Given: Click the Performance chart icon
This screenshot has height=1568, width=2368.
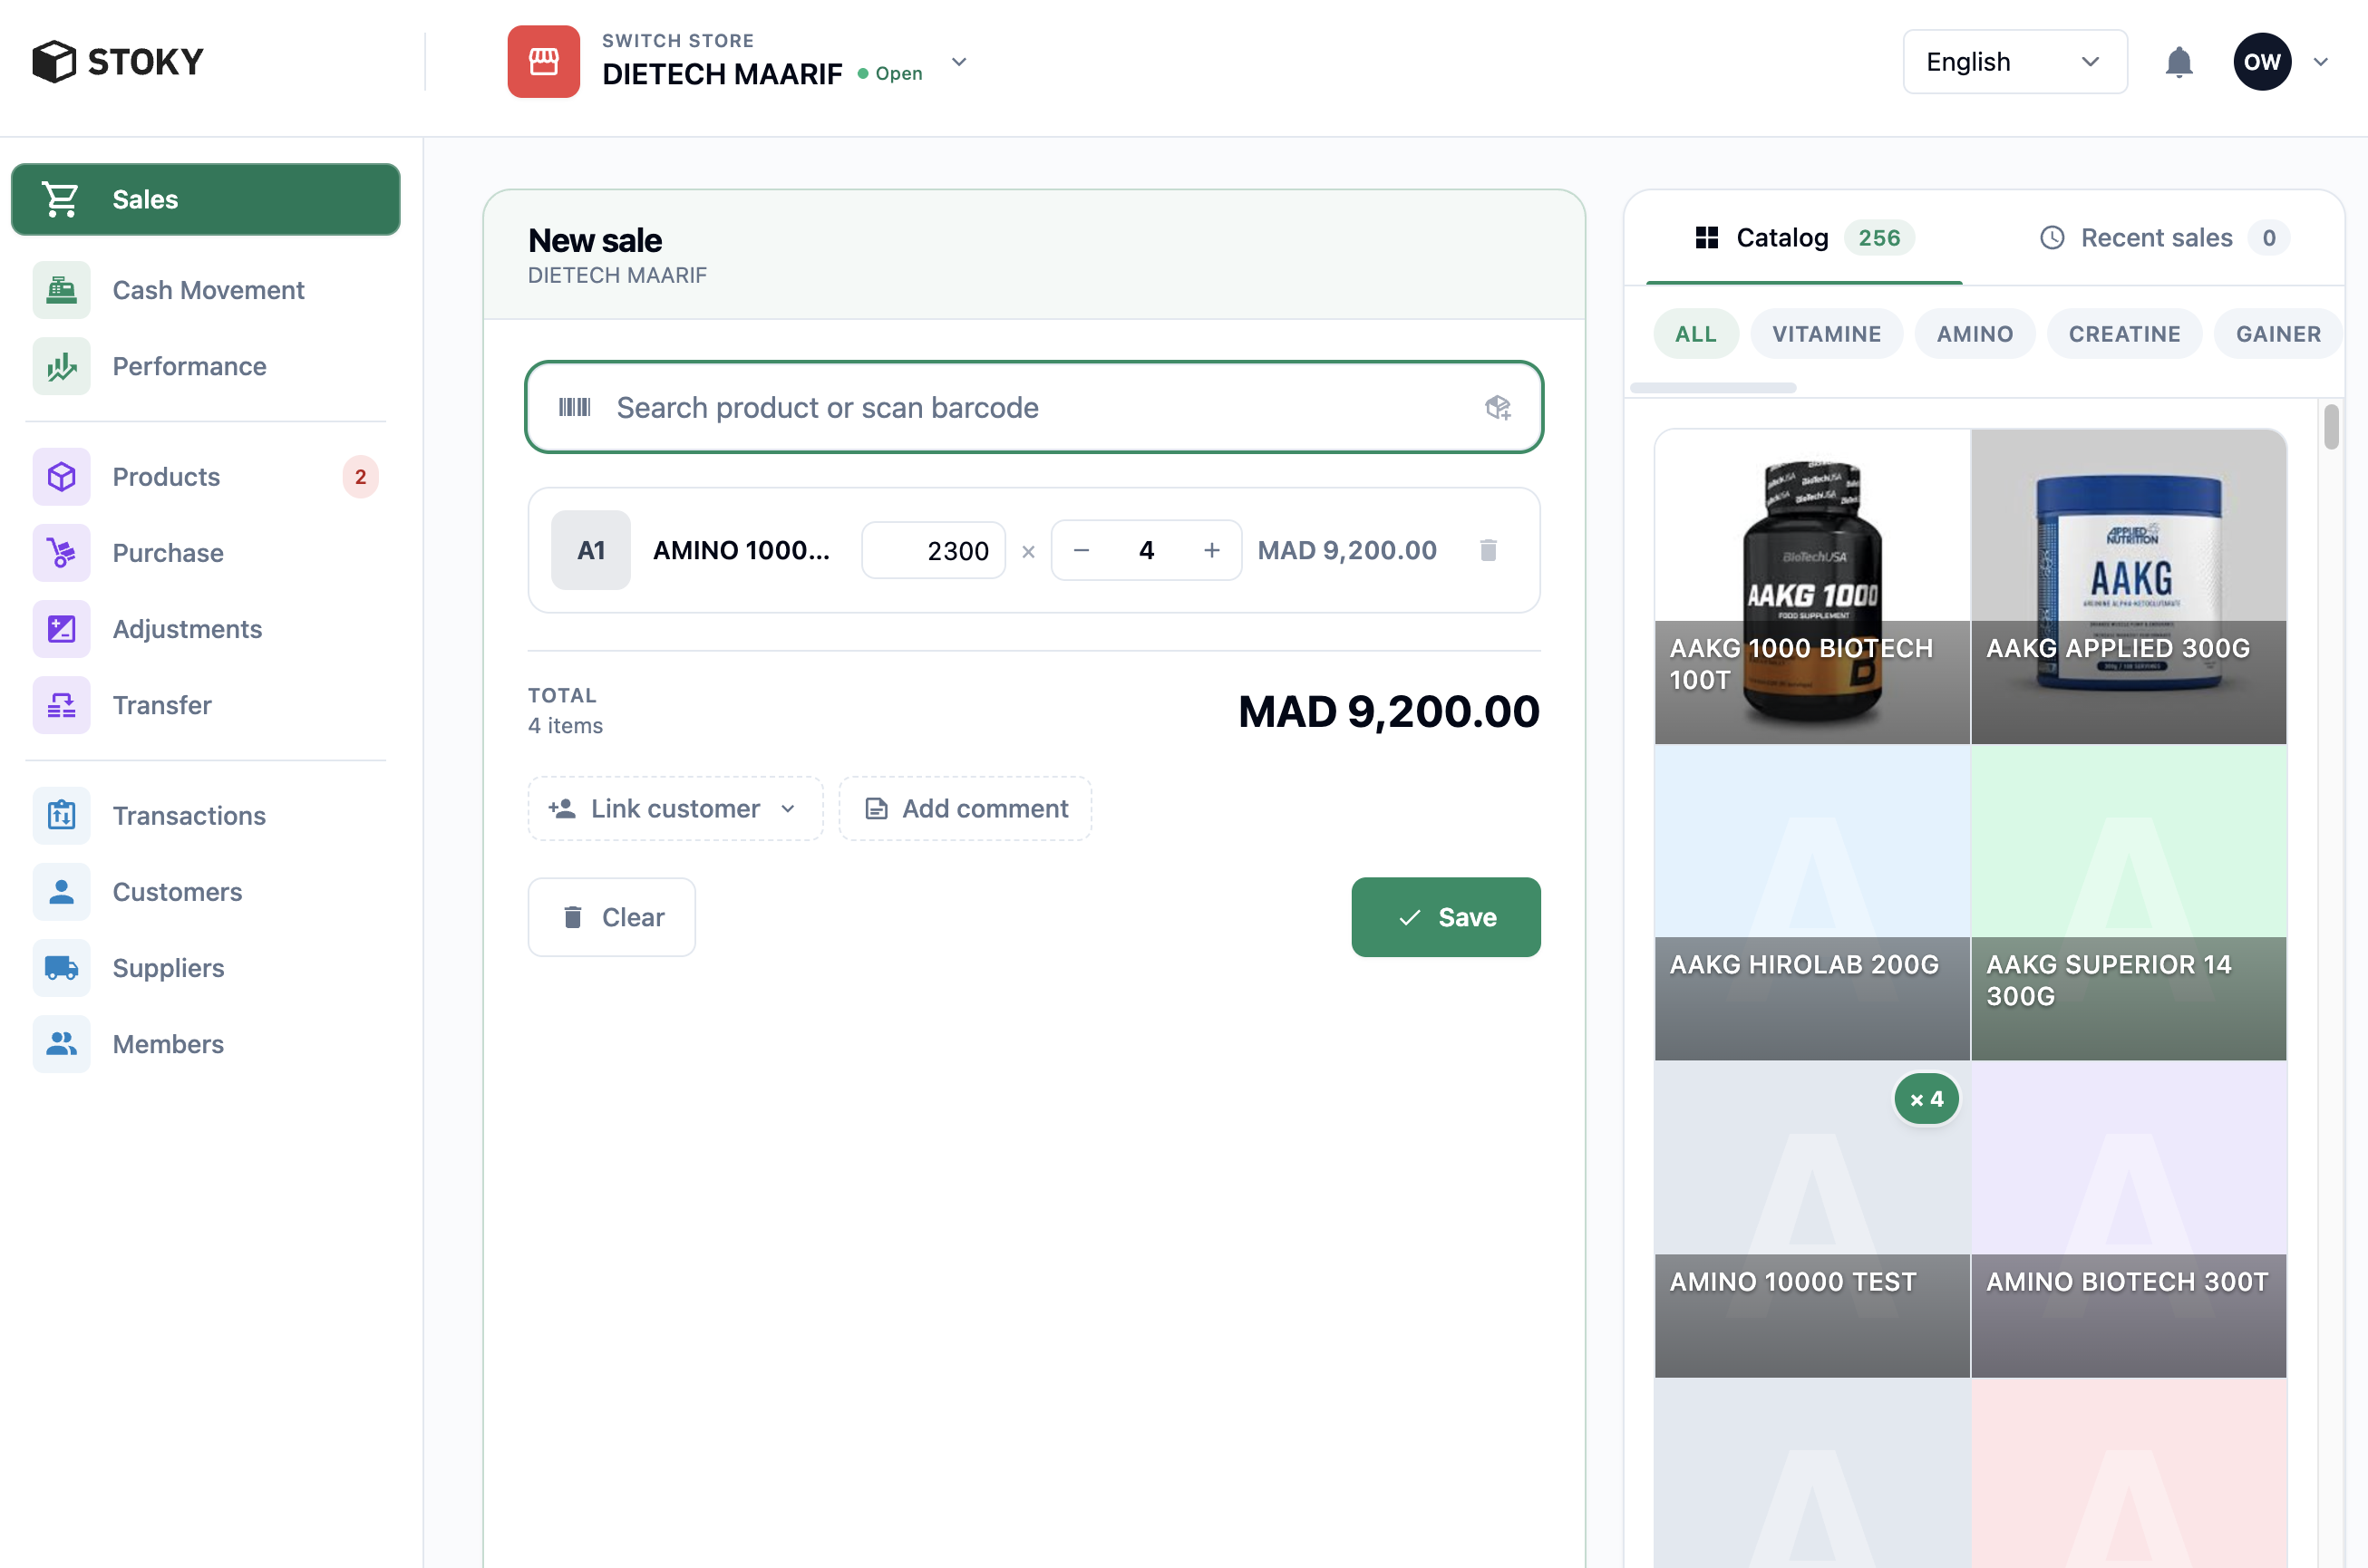Looking at the screenshot, I should coord(61,366).
